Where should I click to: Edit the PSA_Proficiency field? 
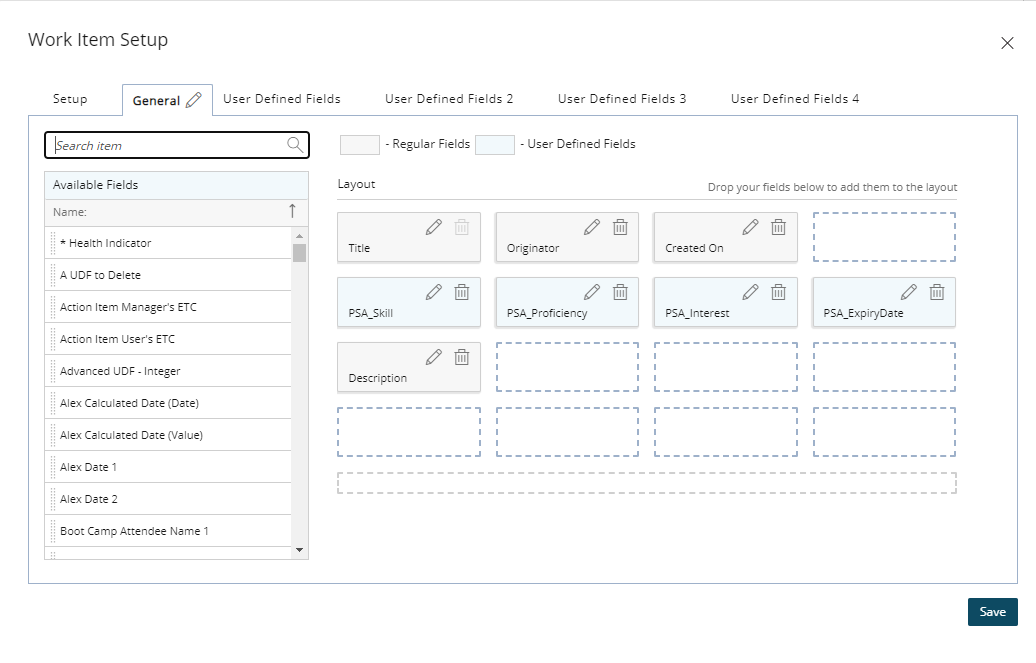pos(592,292)
